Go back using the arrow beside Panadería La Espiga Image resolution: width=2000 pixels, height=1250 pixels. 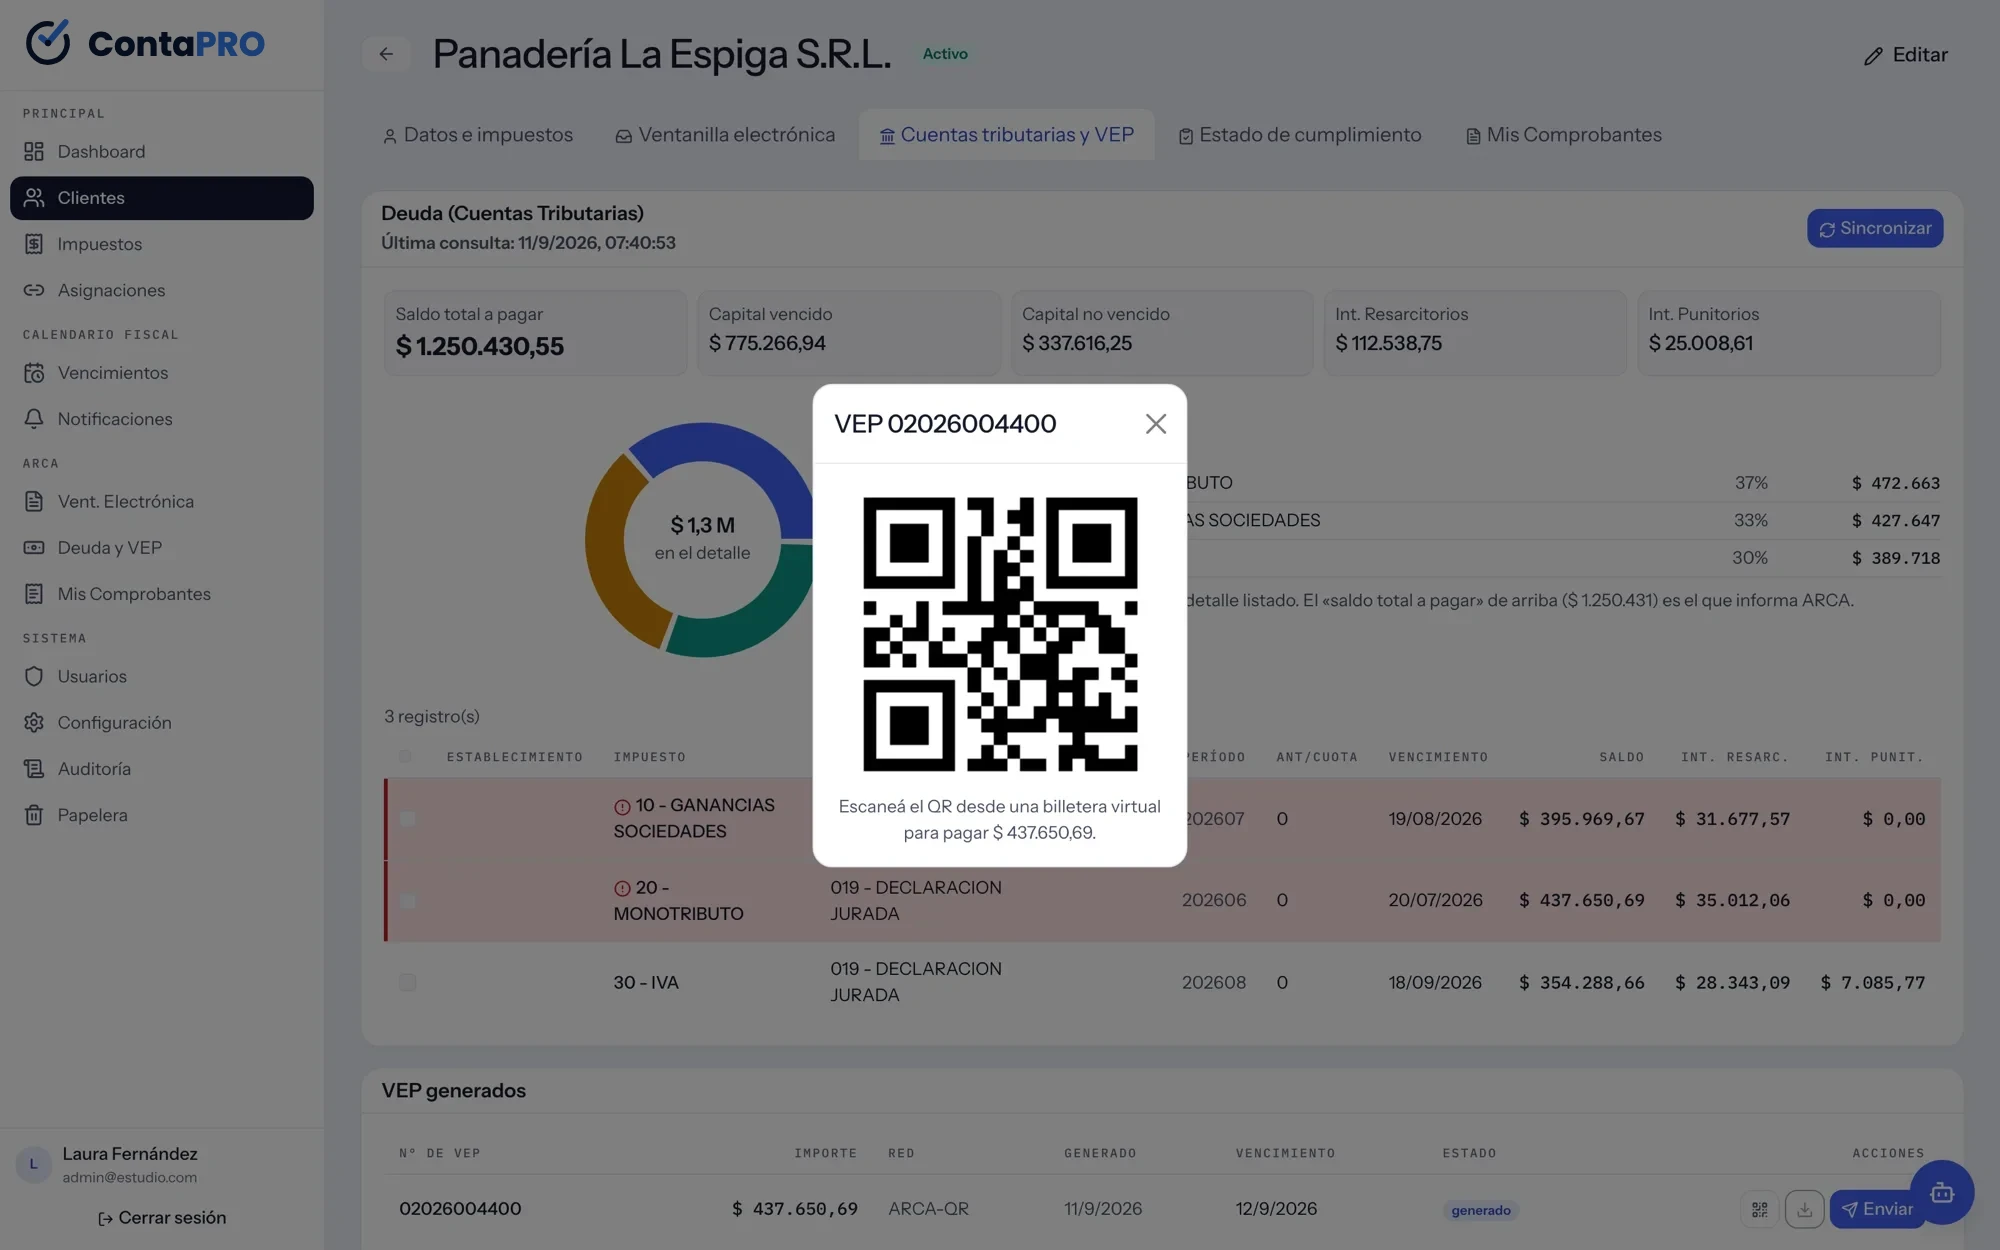[386, 54]
